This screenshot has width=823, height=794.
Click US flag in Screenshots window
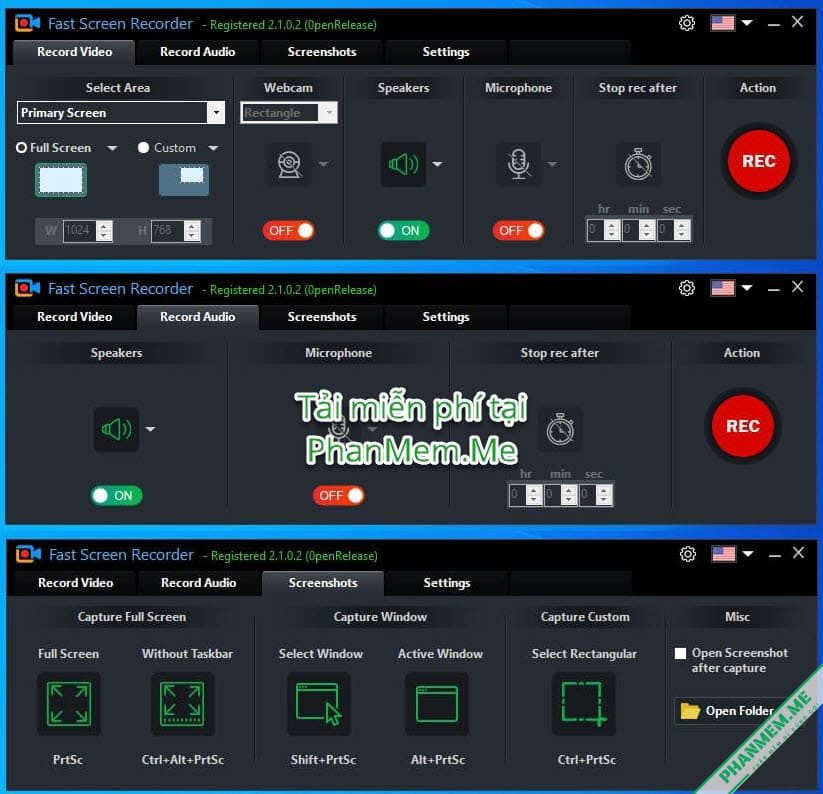[724, 554]
